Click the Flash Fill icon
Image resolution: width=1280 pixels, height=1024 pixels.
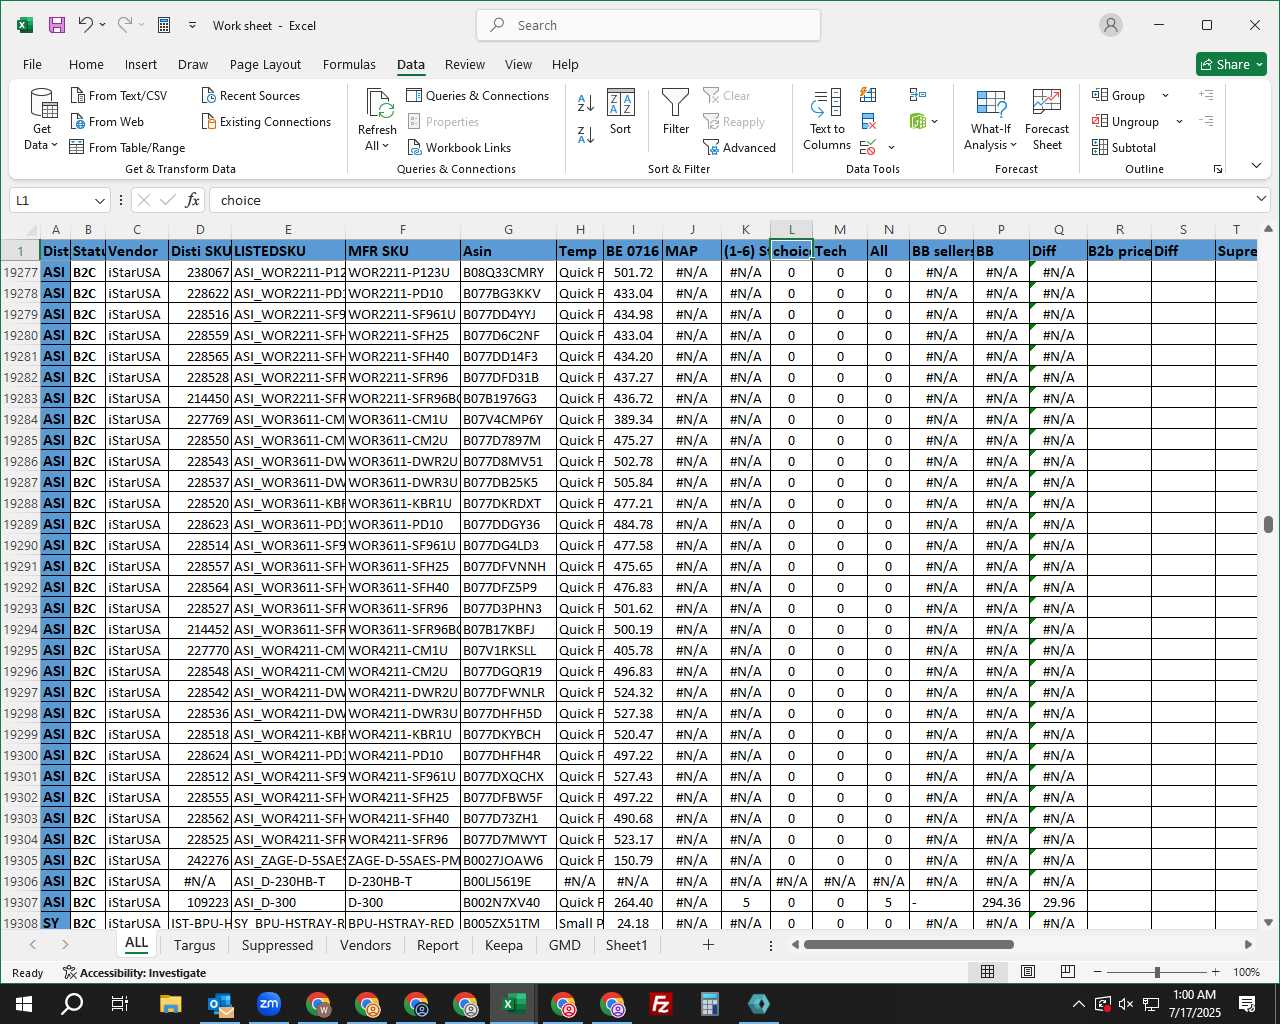pos(868,95)
